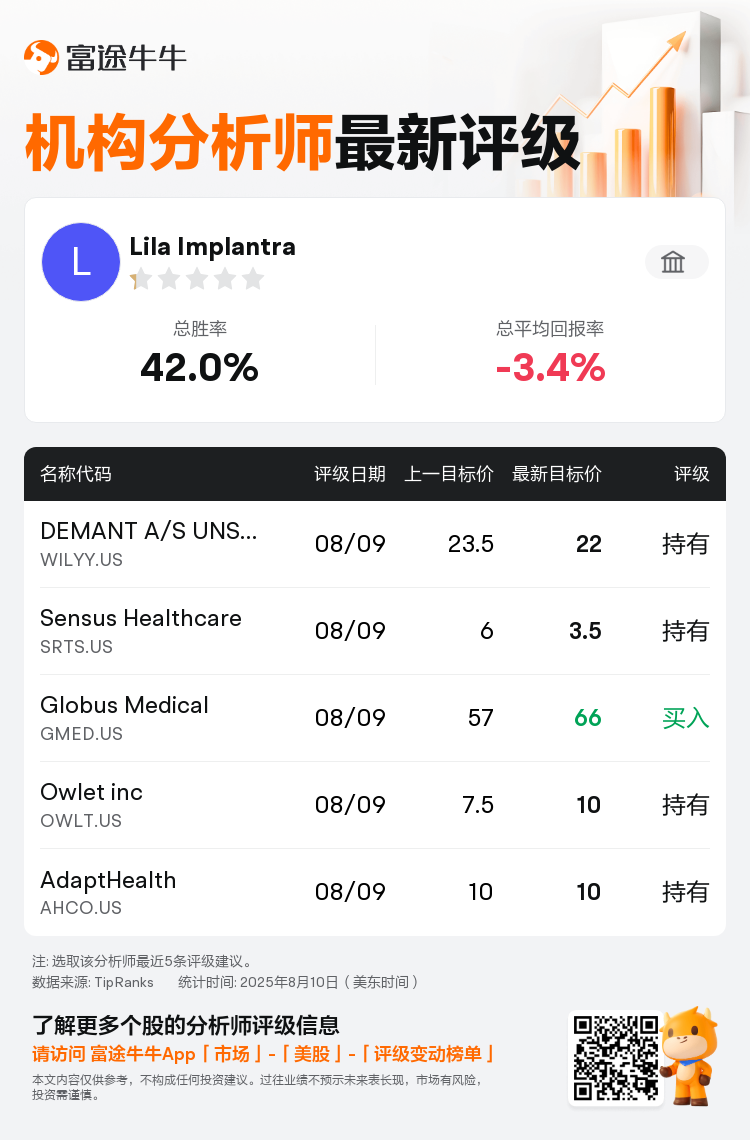Image resolution: width=750 pixels, height=1140 pixels.
Task: Click the 评级日期 column header
Action: pos(350,474)
